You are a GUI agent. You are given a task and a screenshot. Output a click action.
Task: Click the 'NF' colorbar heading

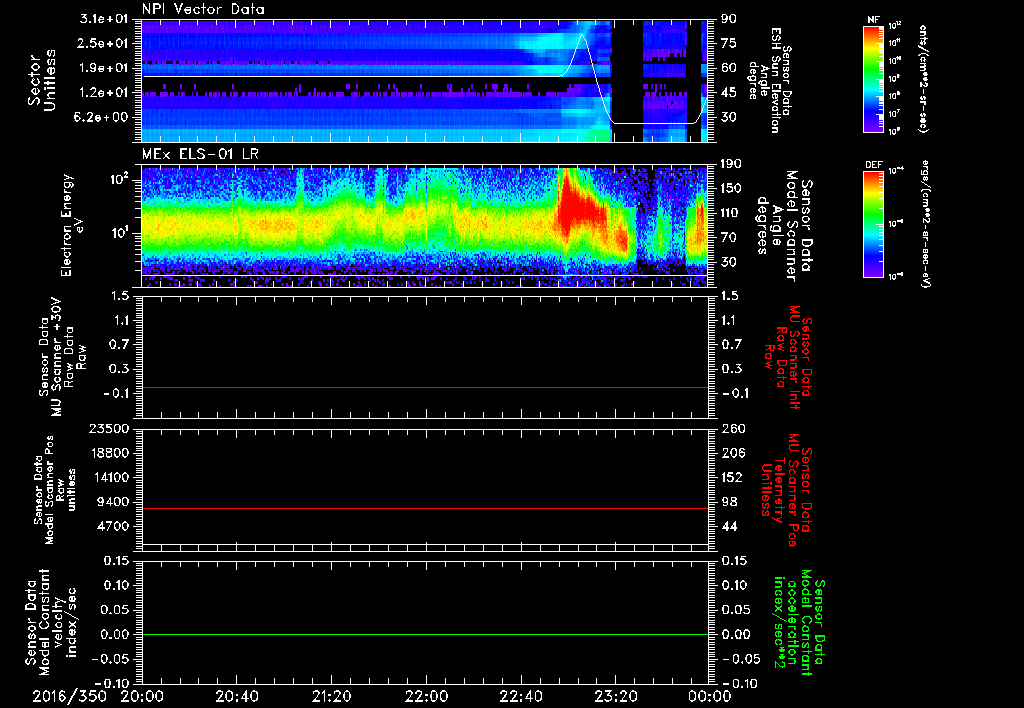coord(873,20)
